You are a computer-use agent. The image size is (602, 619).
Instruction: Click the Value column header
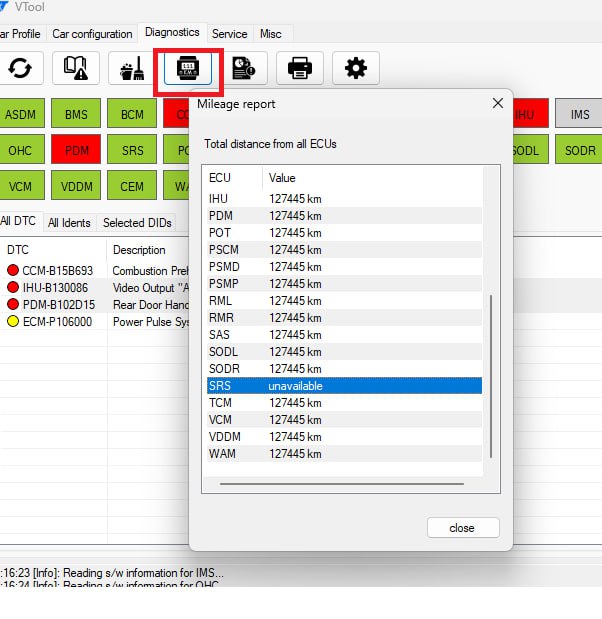(283, 178)
